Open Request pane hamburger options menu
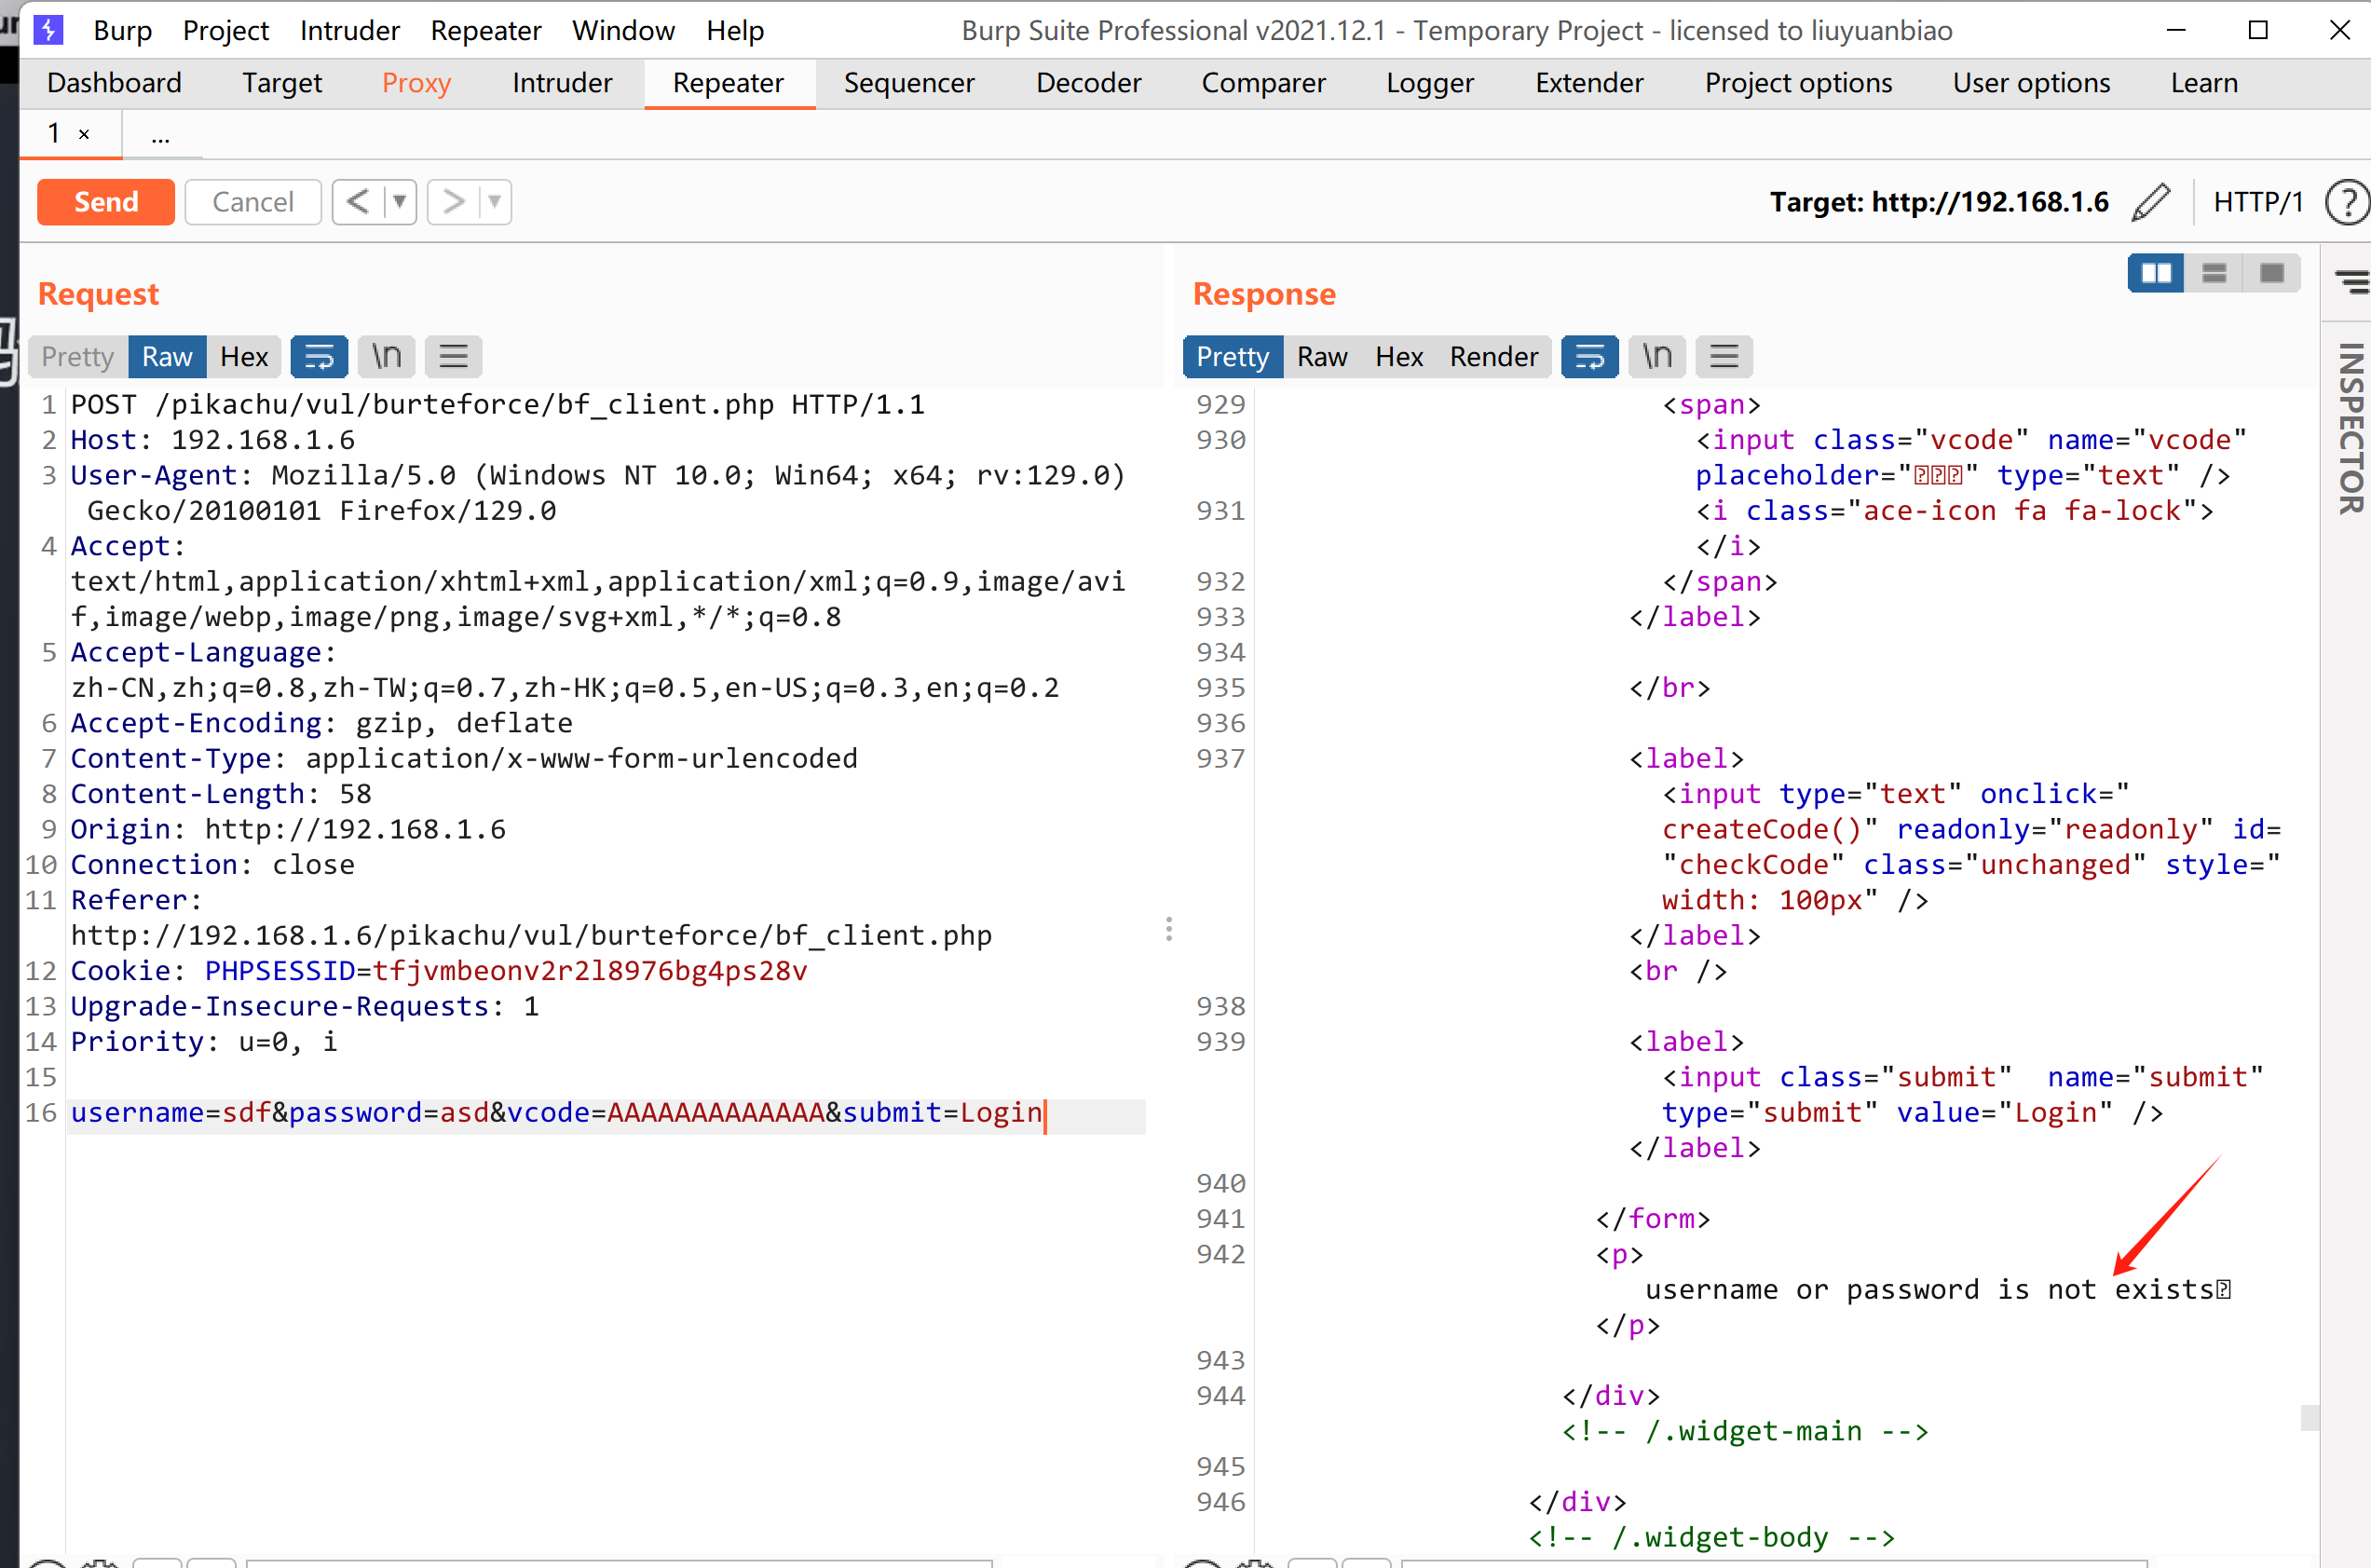Image resolution: width=2371 pixels, height=1568 pixels. 453,357
